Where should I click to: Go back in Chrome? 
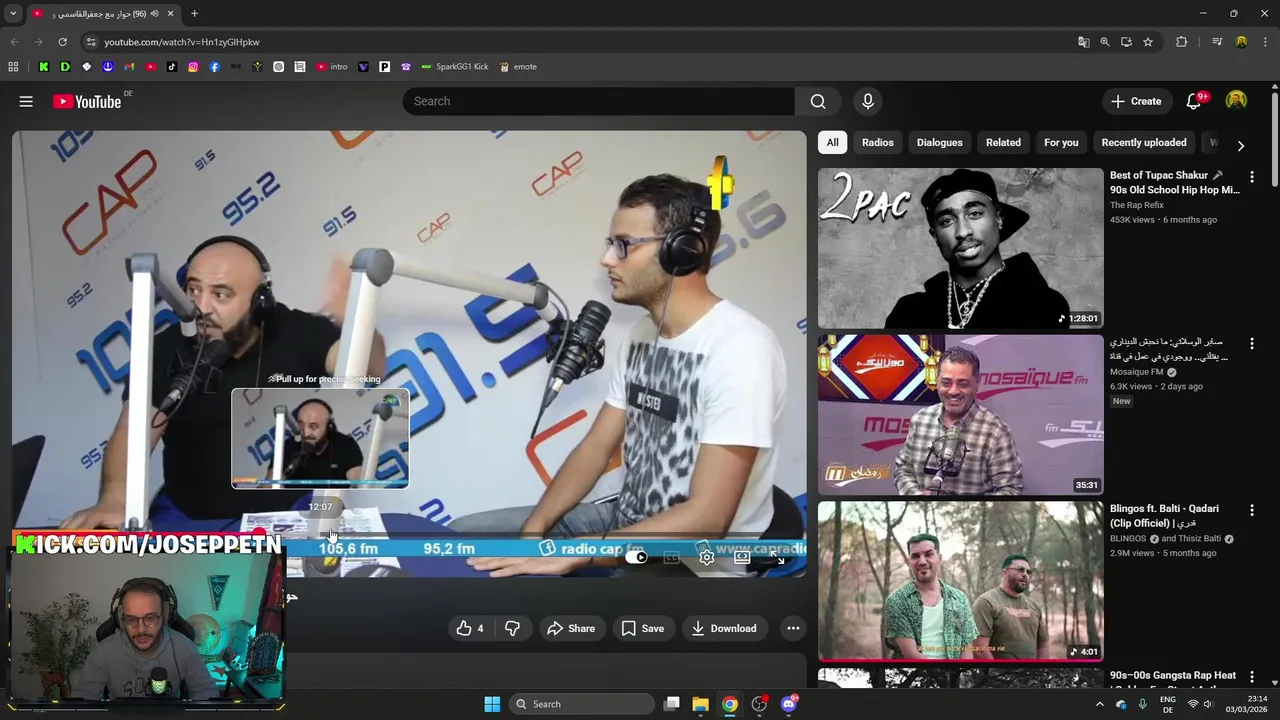[x=14, y=42]
